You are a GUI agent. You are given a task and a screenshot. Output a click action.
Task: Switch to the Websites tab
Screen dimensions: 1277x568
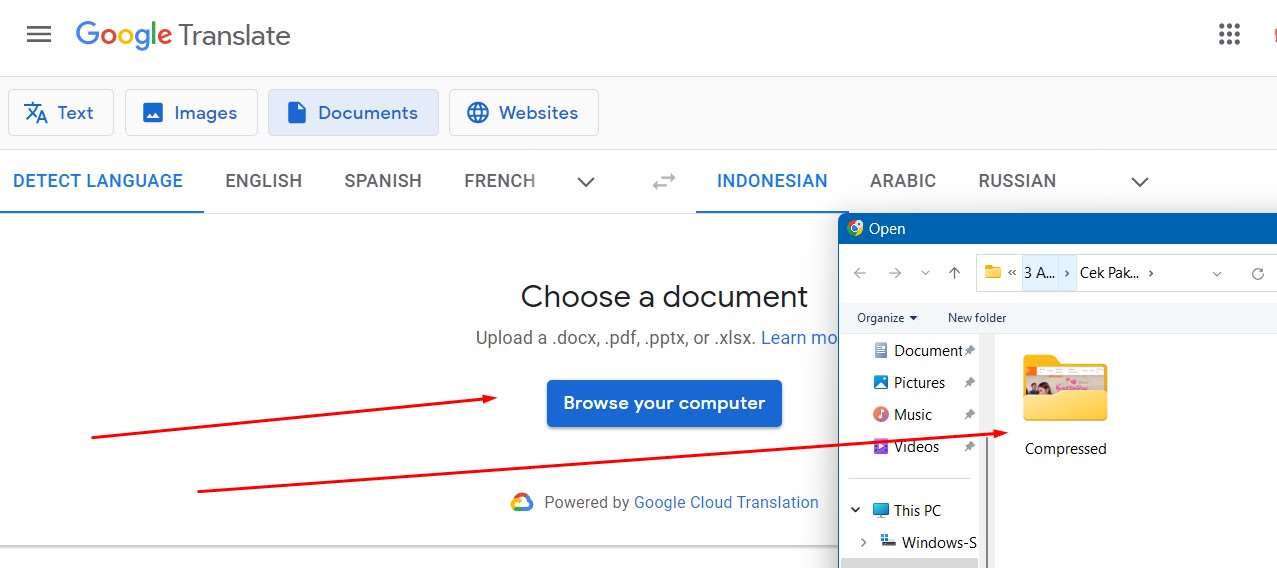523,113
